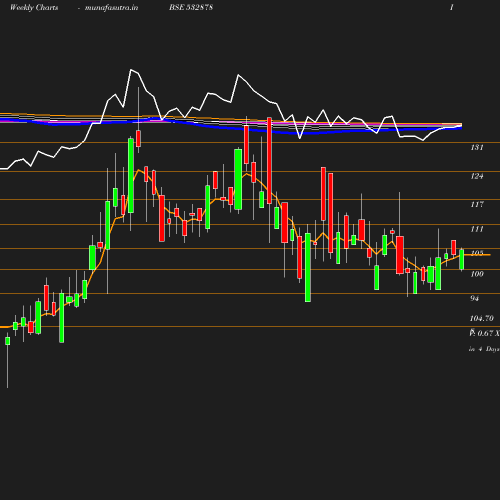The width and height of the screenshot is (500, 500).
Task: Click the 'in 4 Days' text
Action: point(484,349)
